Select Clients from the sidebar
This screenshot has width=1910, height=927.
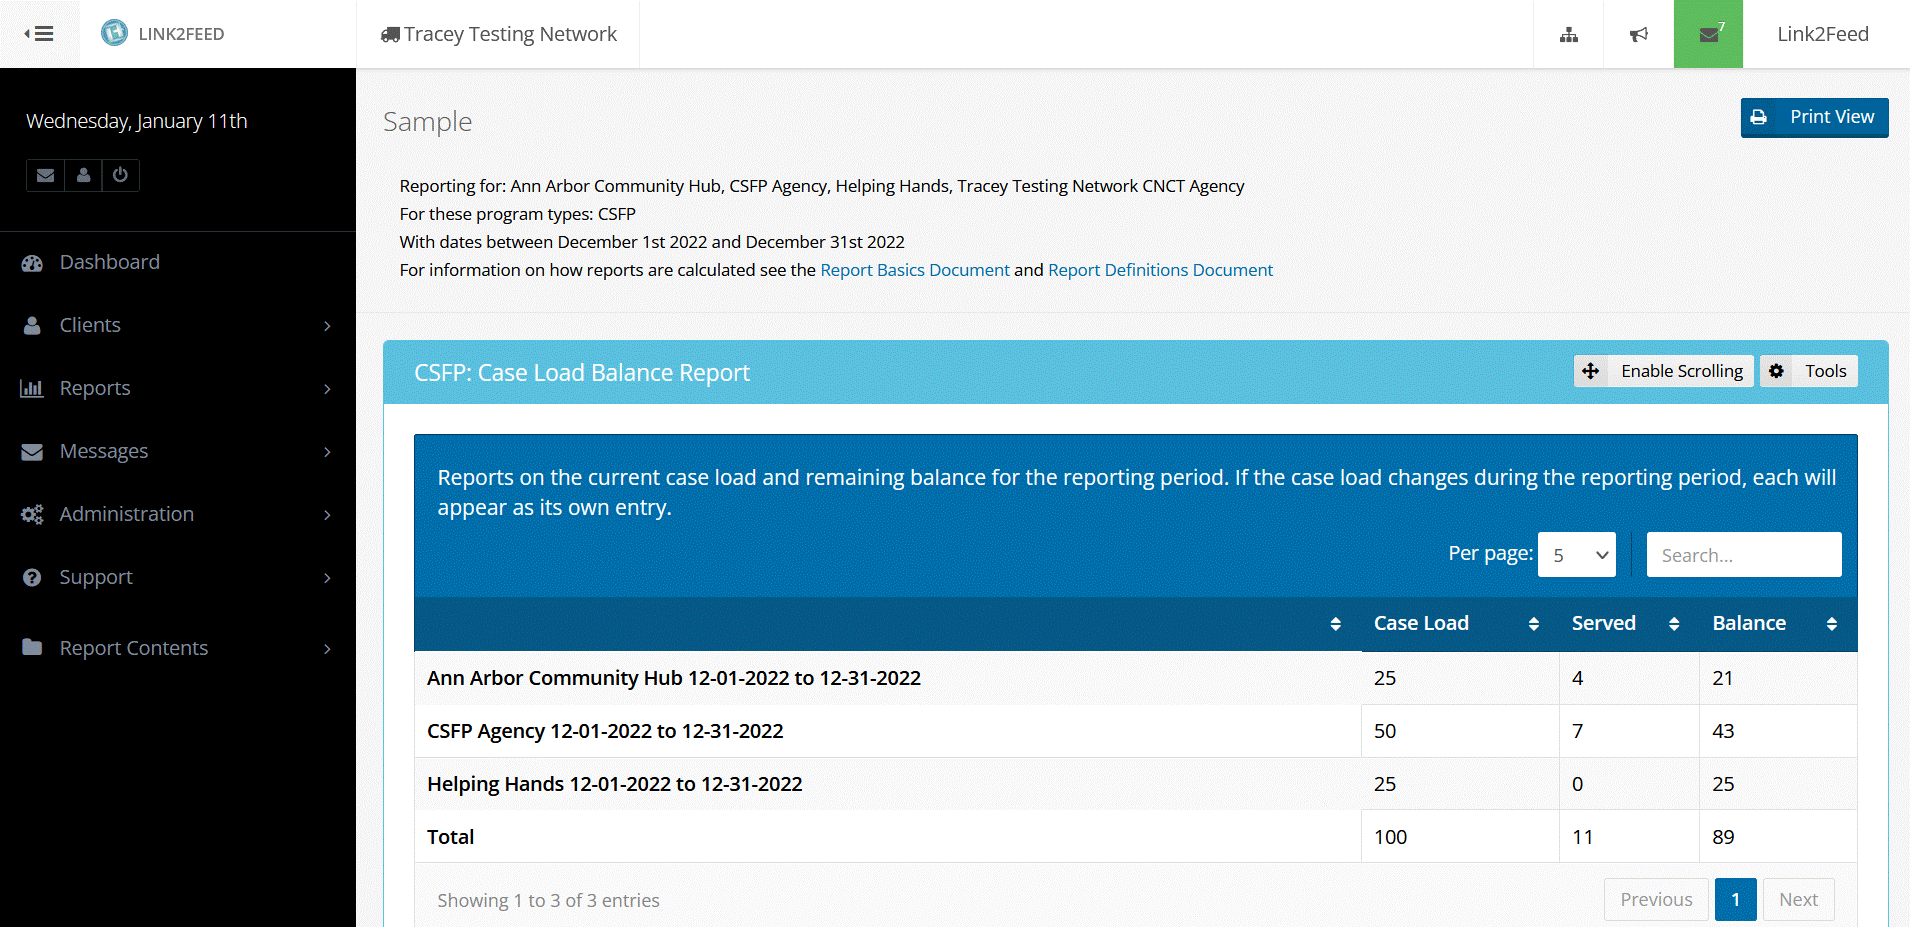click(x=90, y=325)
